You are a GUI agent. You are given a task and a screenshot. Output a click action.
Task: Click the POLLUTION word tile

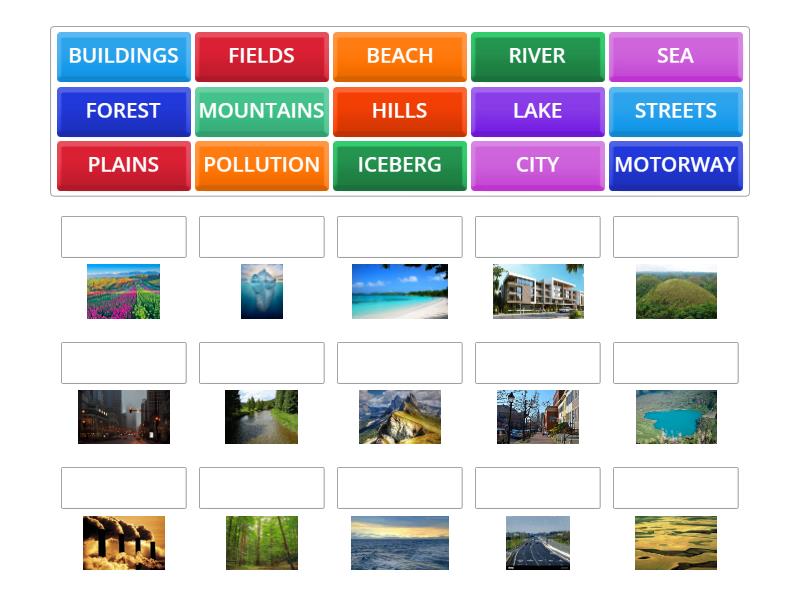click(261, 166)
